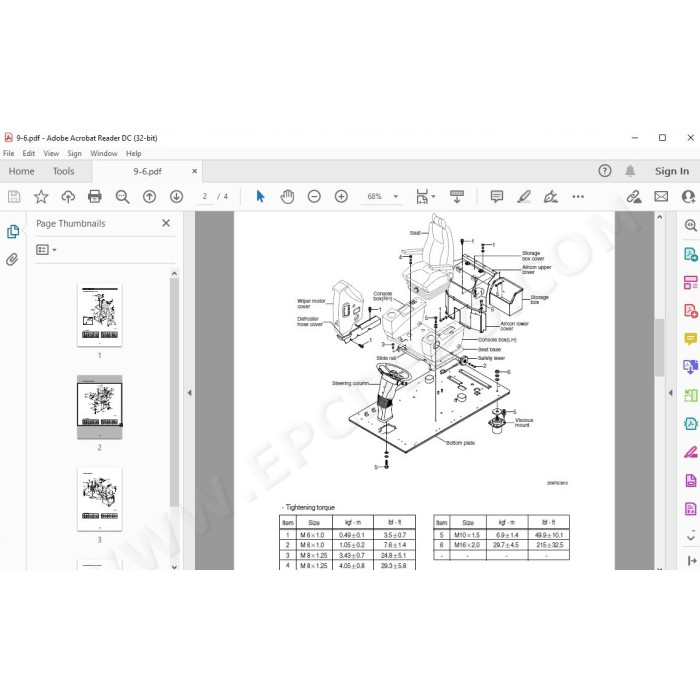Image resolution: width=700 pixels, height=700 pixels.
Task: Go to previous page arrow
Action: tap(150, 196)
